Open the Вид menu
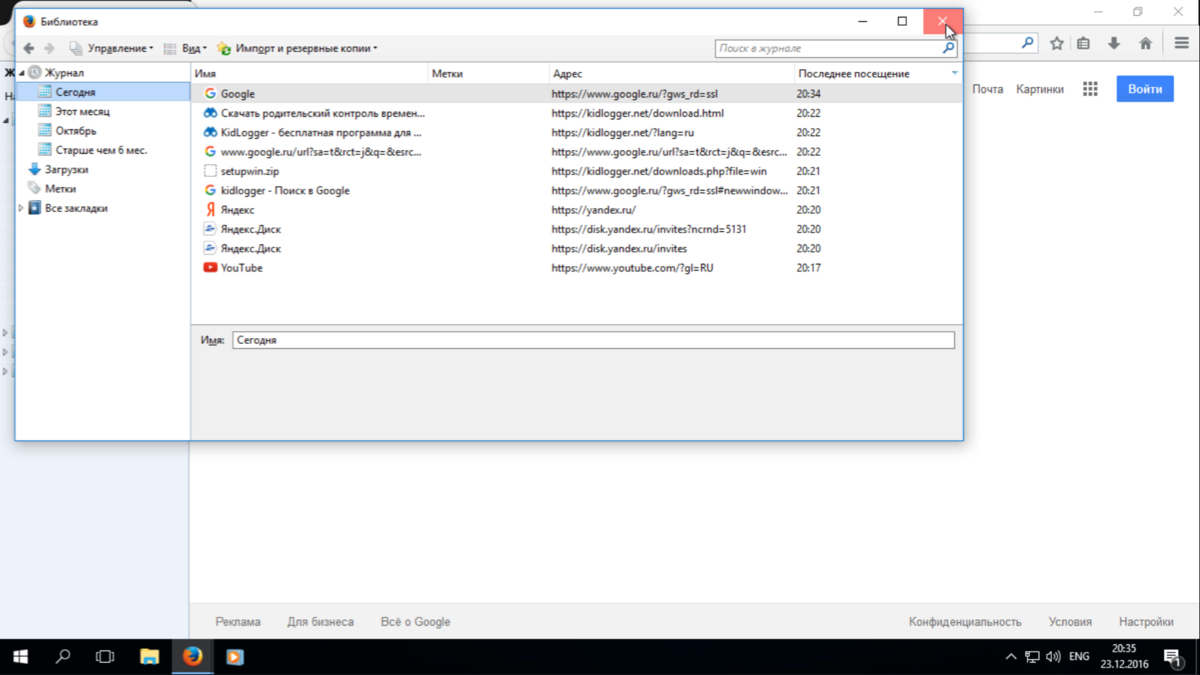 point(185,48)
